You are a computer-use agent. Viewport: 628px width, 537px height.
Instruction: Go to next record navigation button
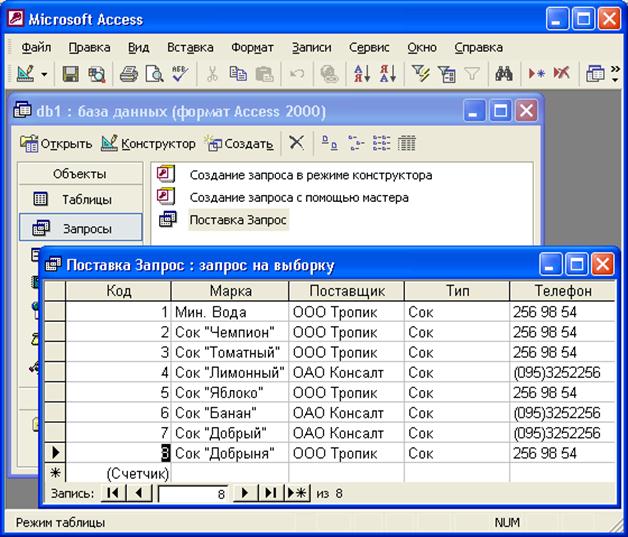[245, 493]
